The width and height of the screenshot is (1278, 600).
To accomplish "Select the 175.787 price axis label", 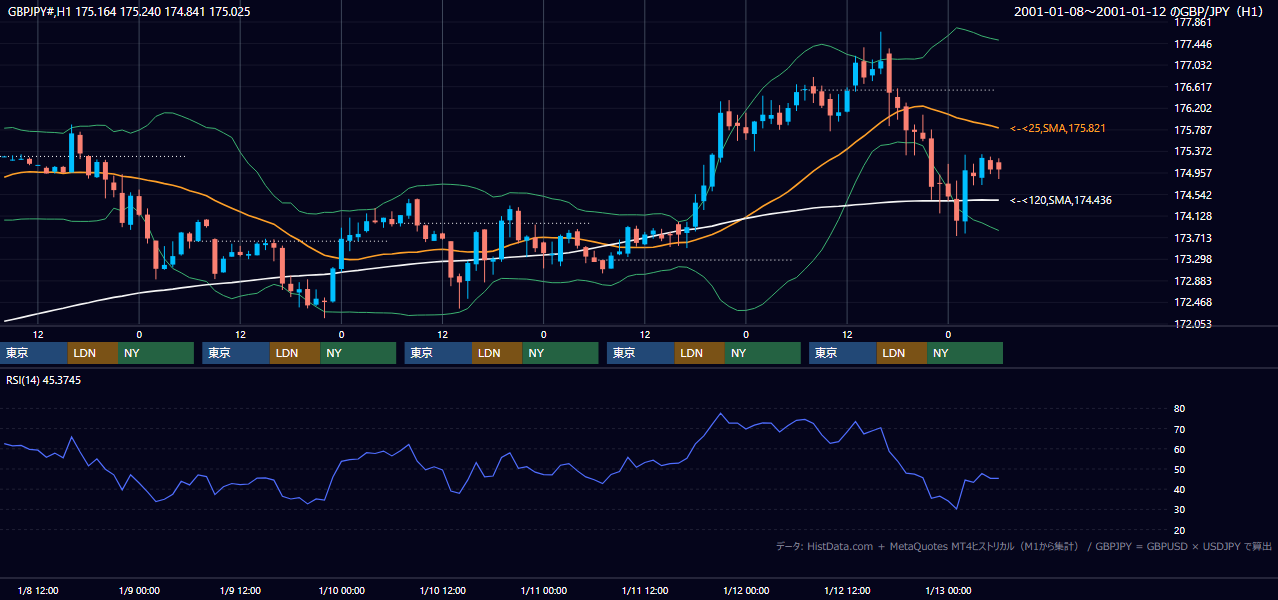I will [1192, 130].
